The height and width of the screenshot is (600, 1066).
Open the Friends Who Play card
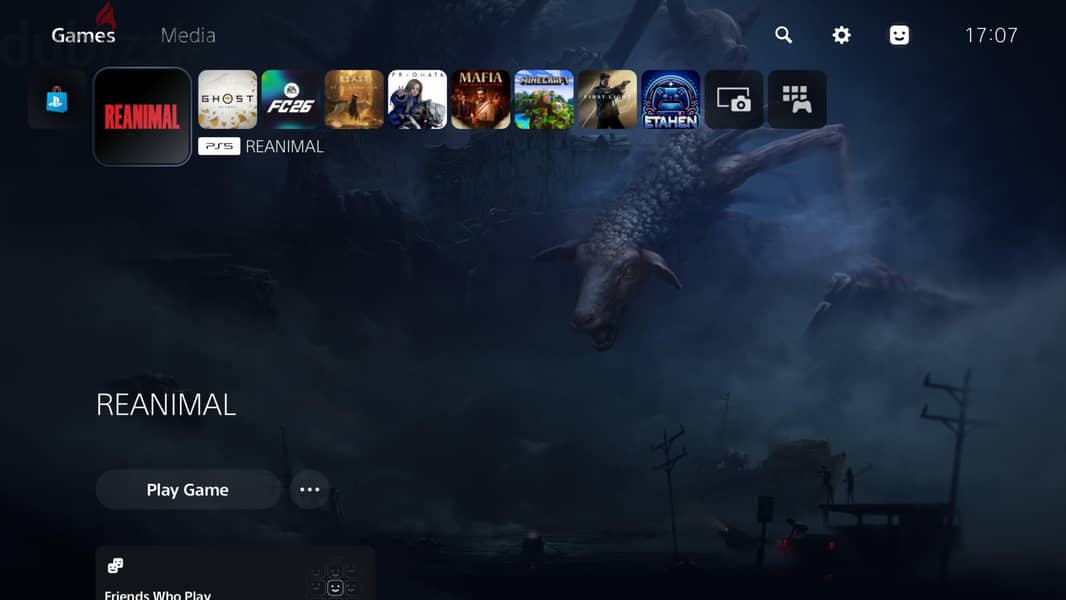point(235,573)
